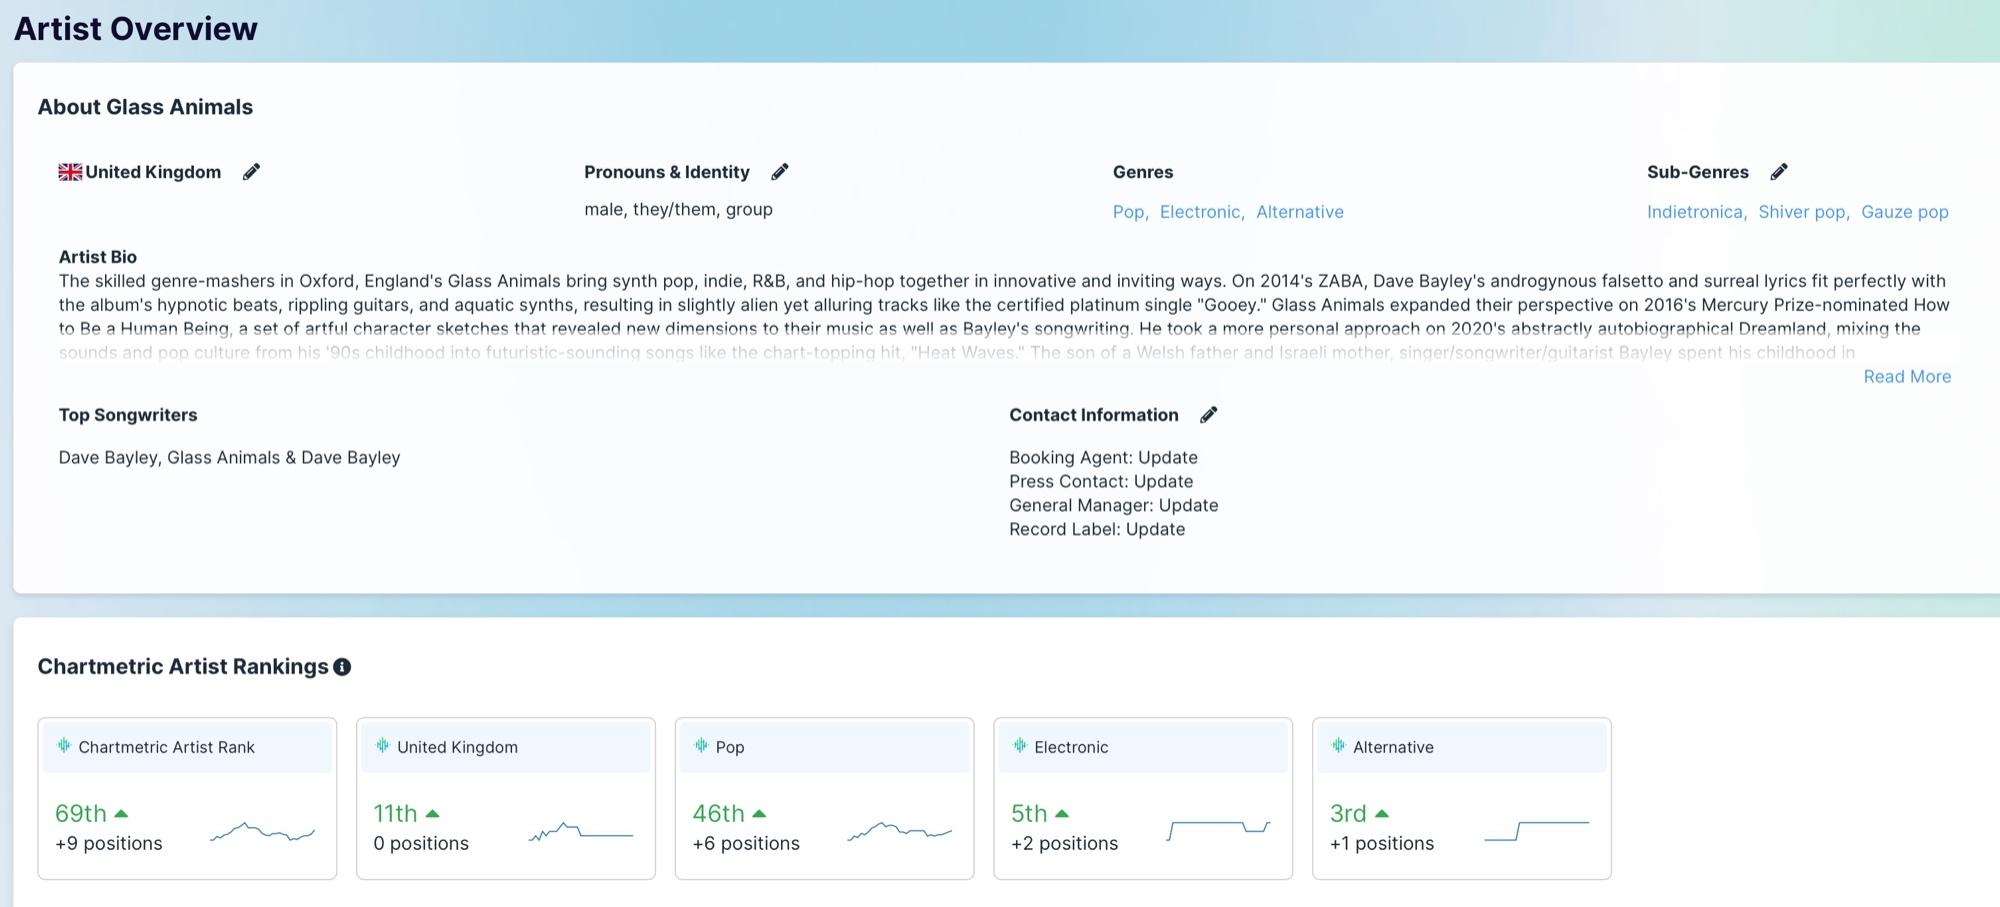
Task: Click the 0 positions text
Action: click(x=421, y=843)
